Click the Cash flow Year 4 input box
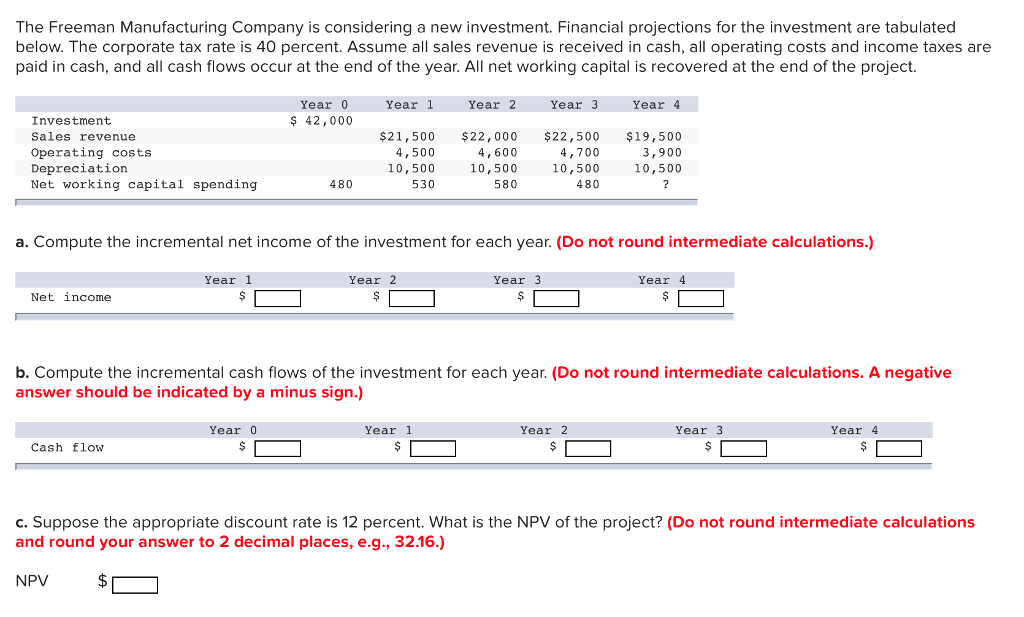This screenshot has height=617, width=1024. tap(898, 447)
